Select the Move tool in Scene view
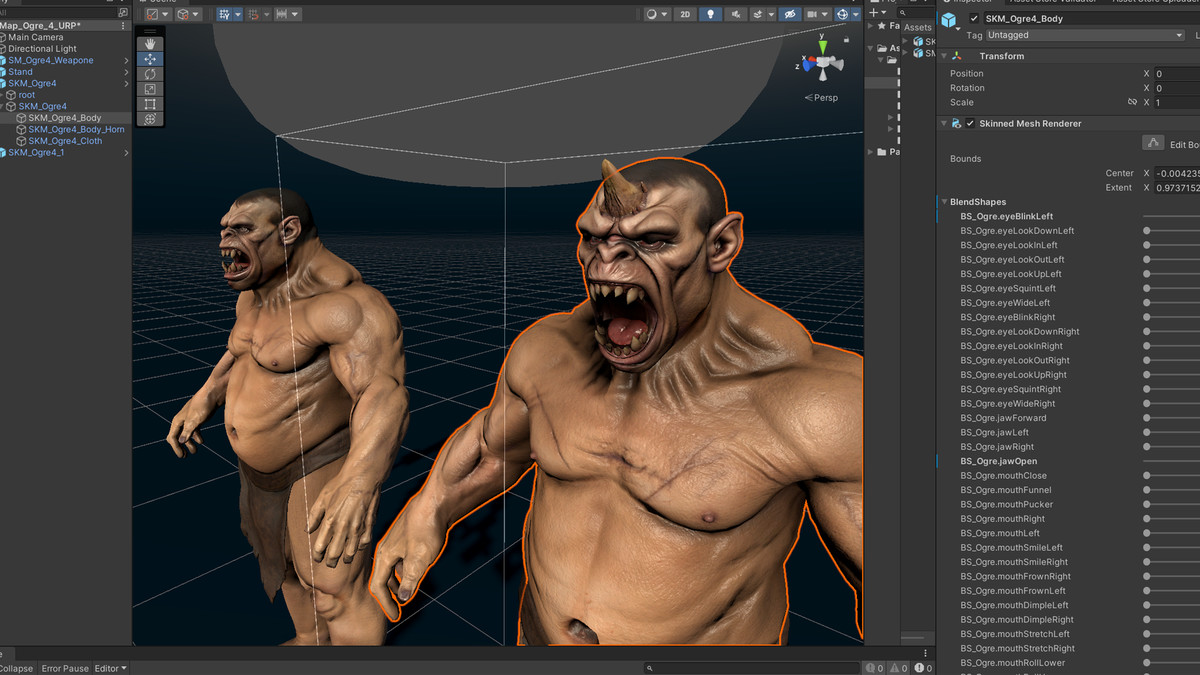 (150, 59)
